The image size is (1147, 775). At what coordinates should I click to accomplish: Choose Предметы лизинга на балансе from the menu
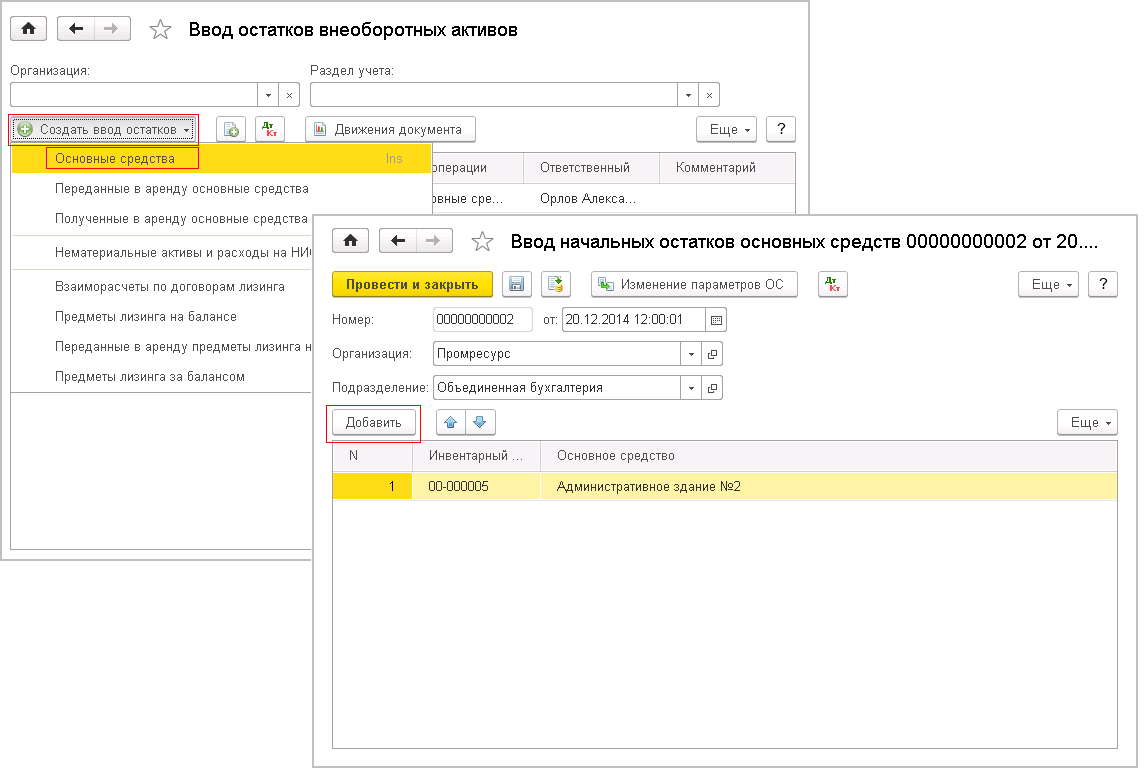coord(146,317)
